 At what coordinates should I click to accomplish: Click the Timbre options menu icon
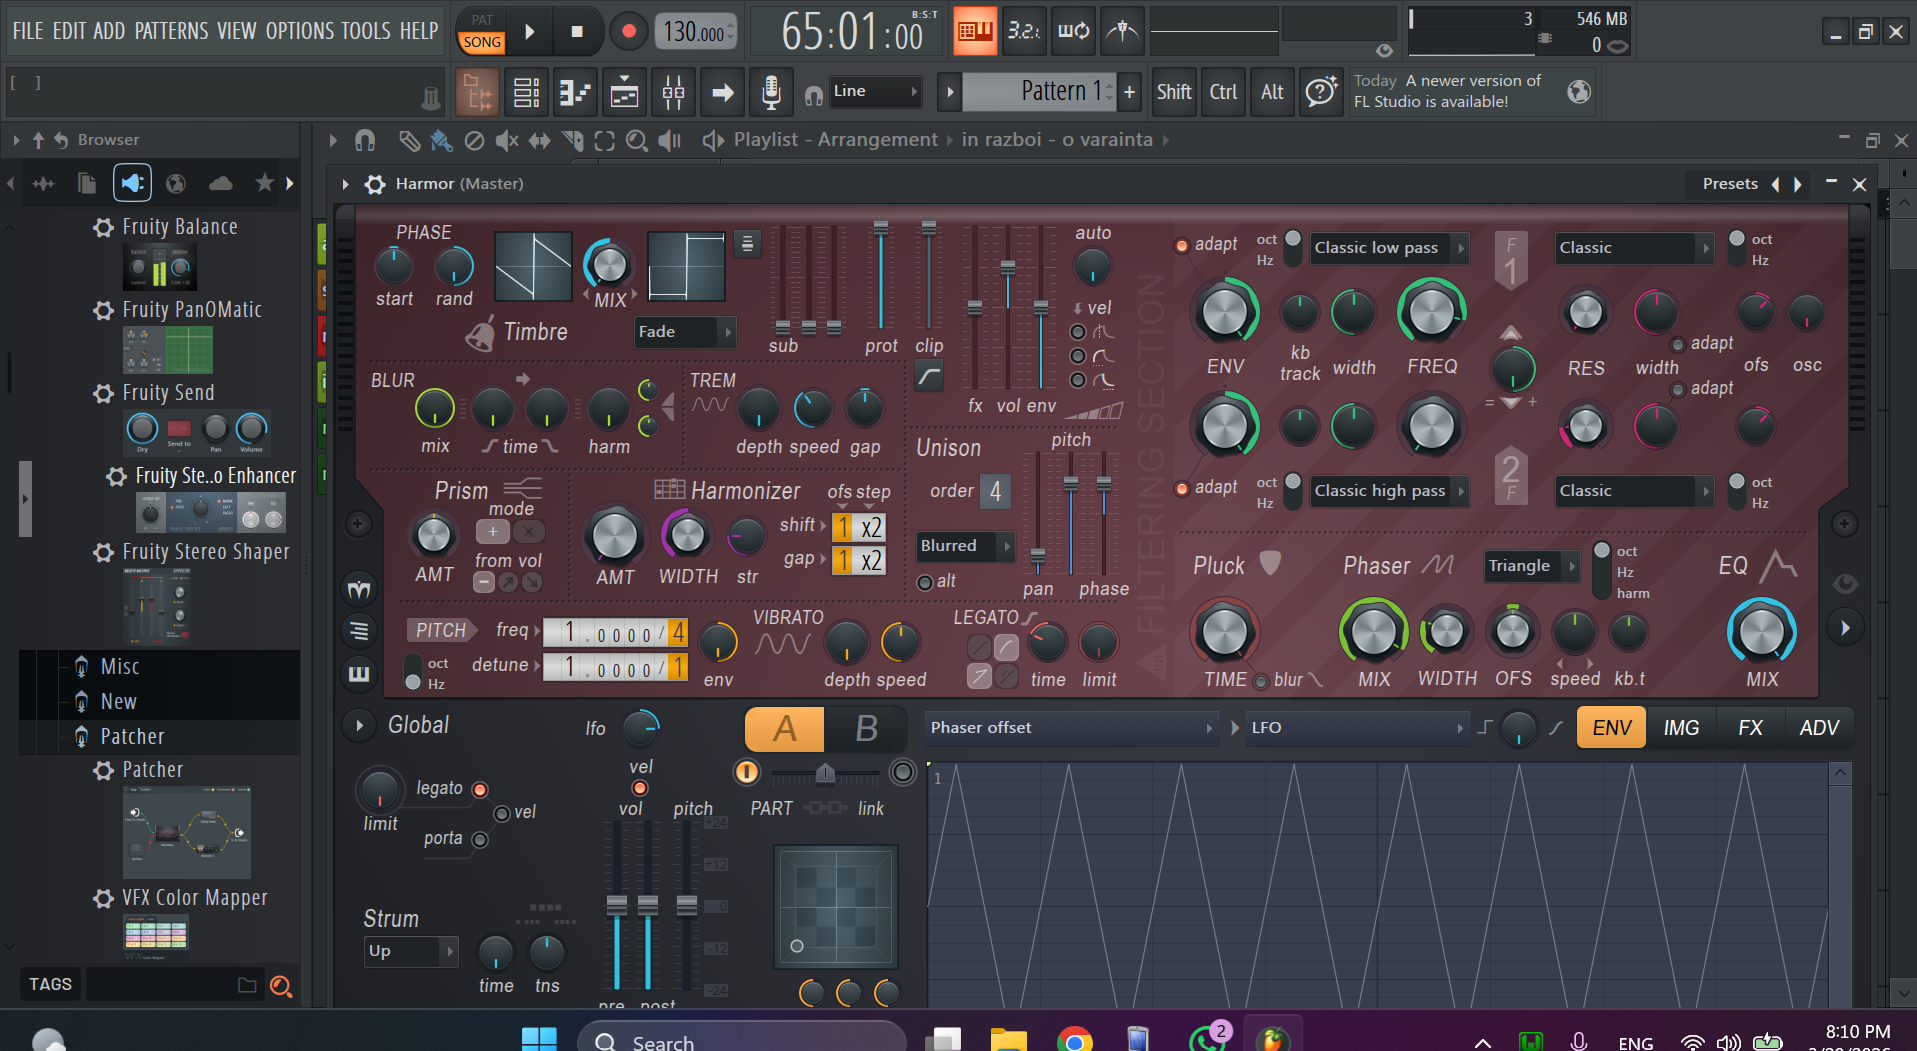(747, 243)
